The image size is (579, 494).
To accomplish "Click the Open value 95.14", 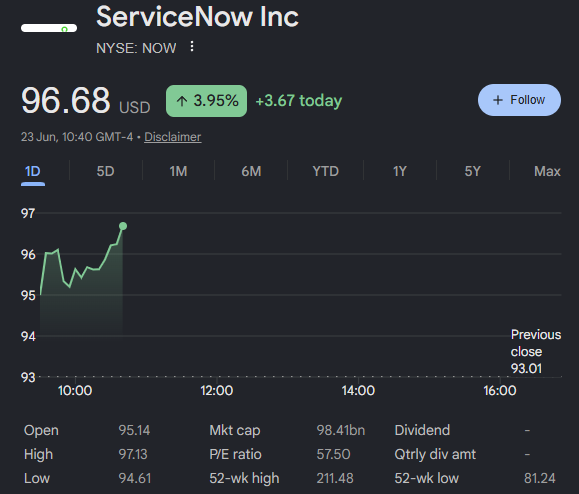I will click(134, 430).
